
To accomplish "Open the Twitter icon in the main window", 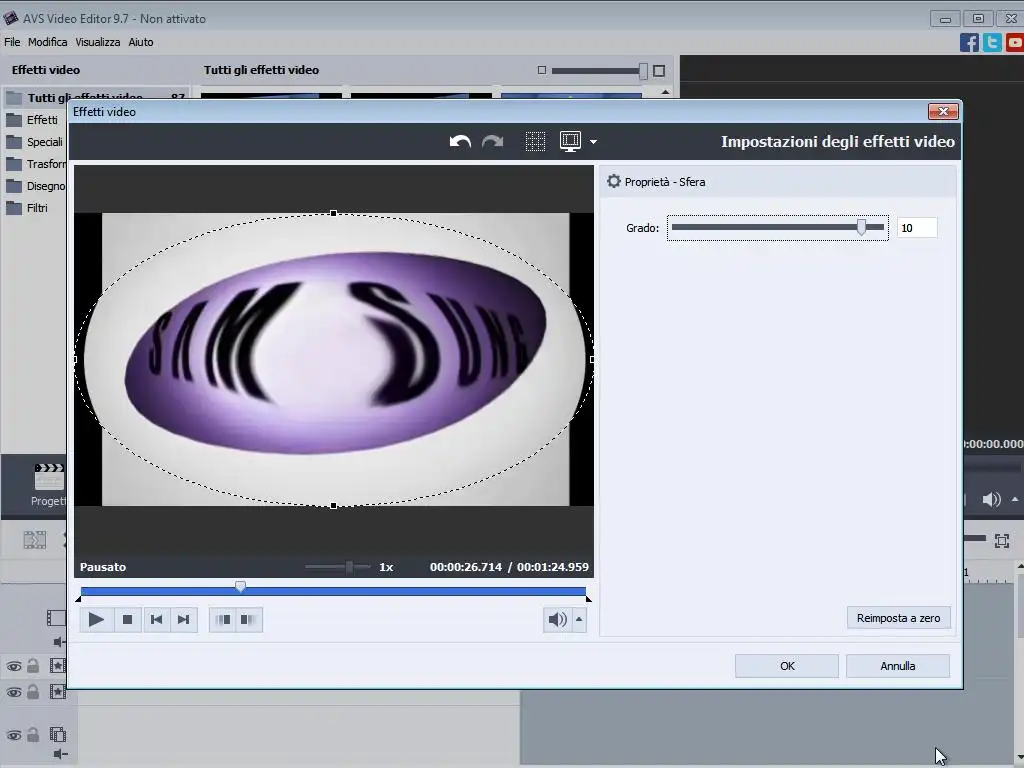I will click(x=993, y=42).
